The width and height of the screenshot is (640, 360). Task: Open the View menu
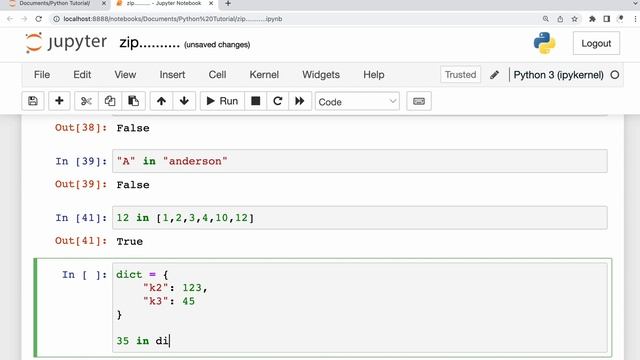125,75
